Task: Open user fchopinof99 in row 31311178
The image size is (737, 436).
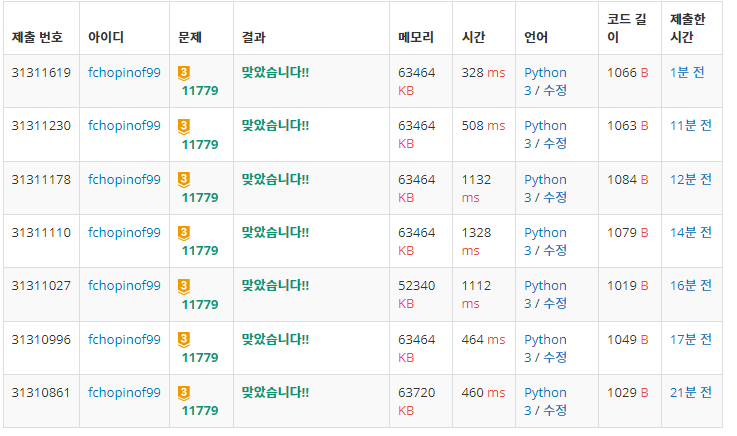Action: tap(124, 179)
